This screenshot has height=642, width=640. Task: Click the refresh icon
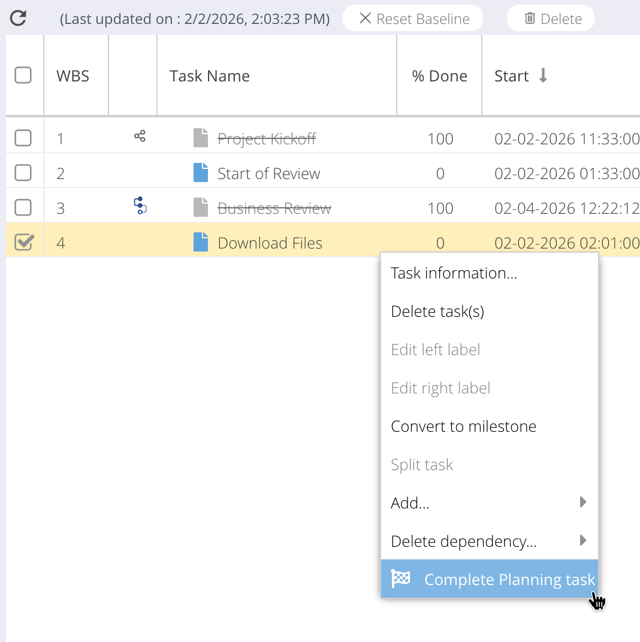pos(18,18)
